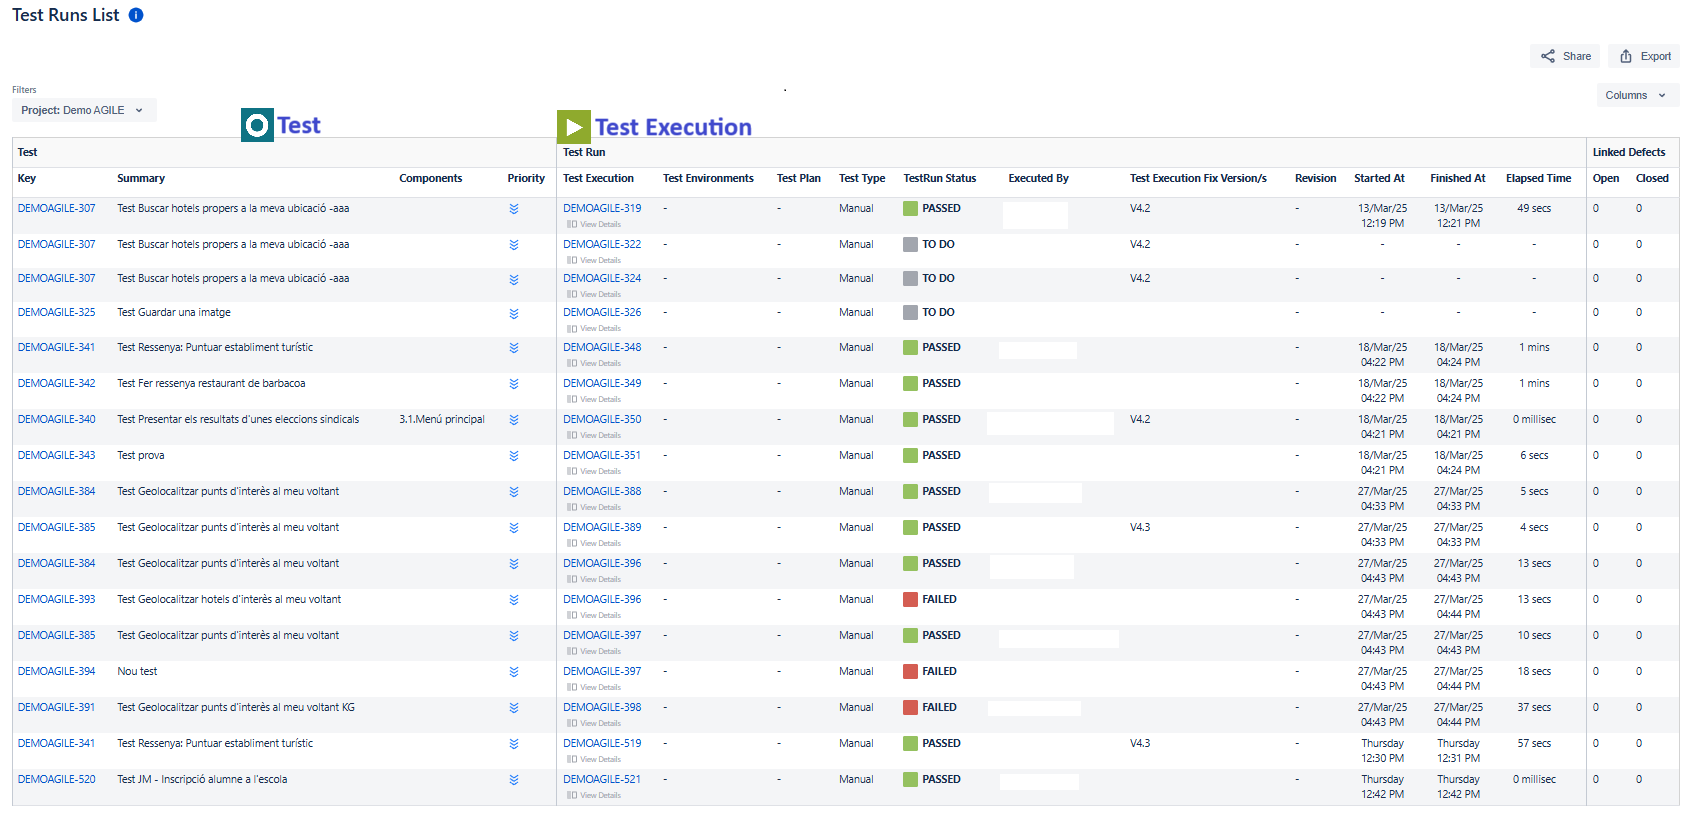Click the grey TO DO status square for DEMOAGILE-322
Image resolution: width=1687 pixels, height=814 pixels.
coord(910,244)
